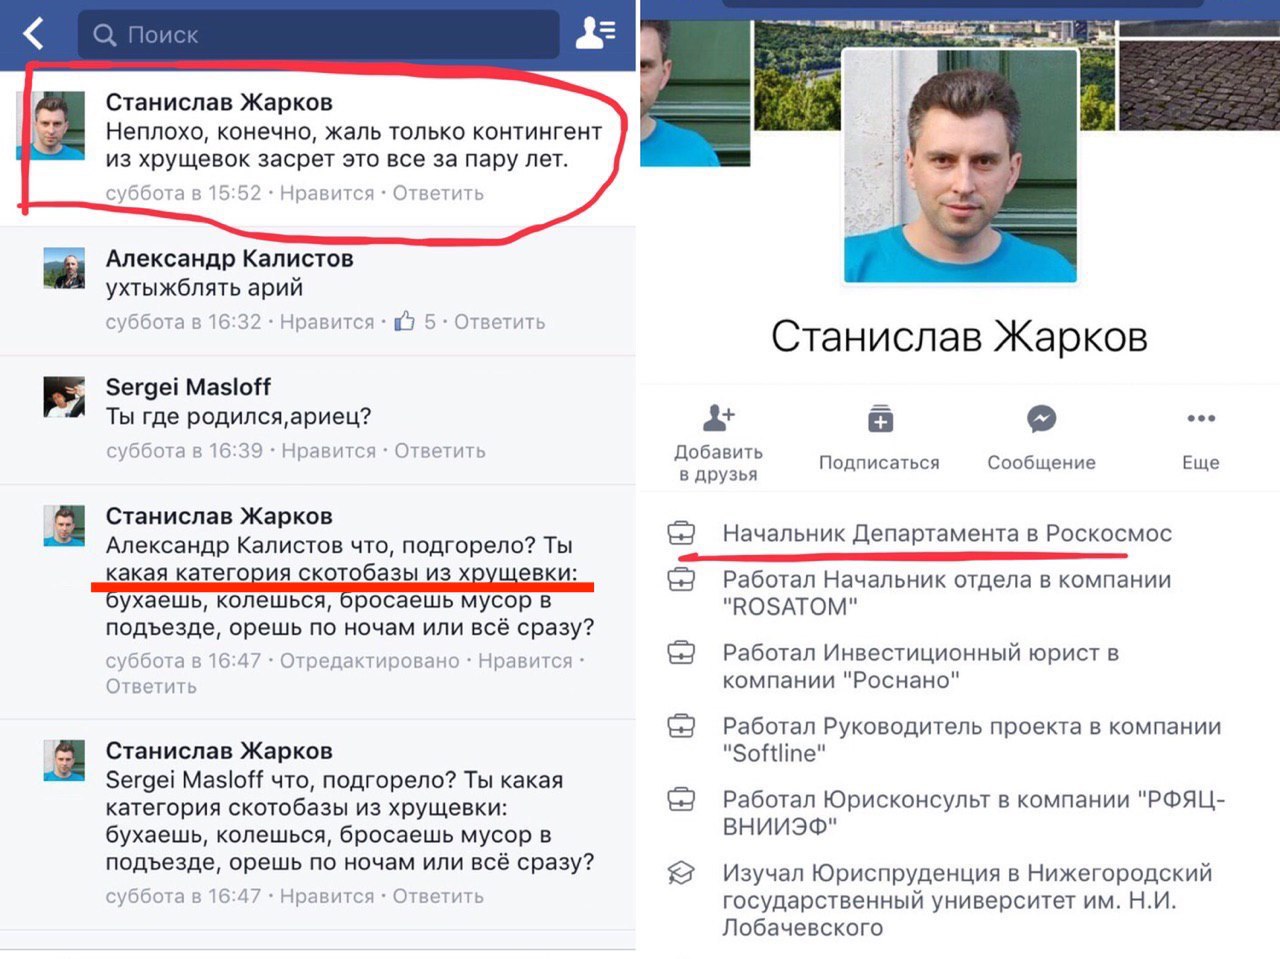This screenshot has height=959, width=1280.
Task: Tap briefcase icon beside Роскосмос job
Action: click(x=681, y=533)
